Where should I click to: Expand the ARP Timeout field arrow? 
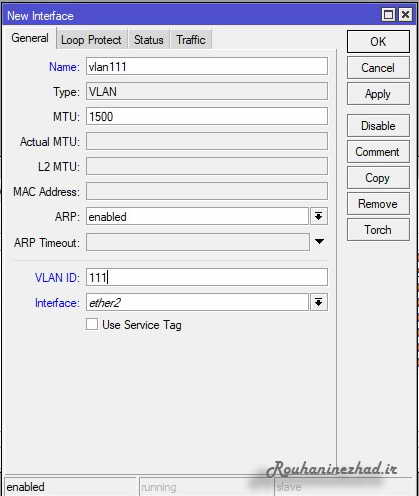click(x=319, y=241)
